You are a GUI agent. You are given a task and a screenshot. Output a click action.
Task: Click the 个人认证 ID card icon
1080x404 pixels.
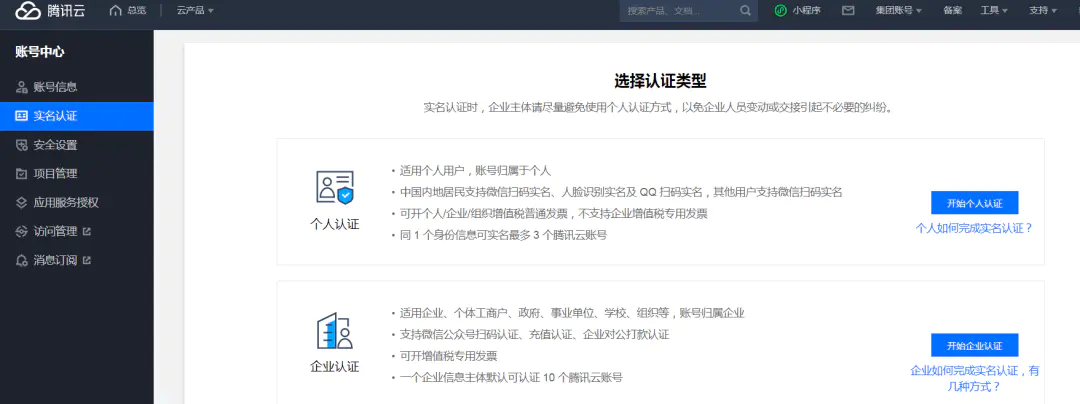point(335,187)
